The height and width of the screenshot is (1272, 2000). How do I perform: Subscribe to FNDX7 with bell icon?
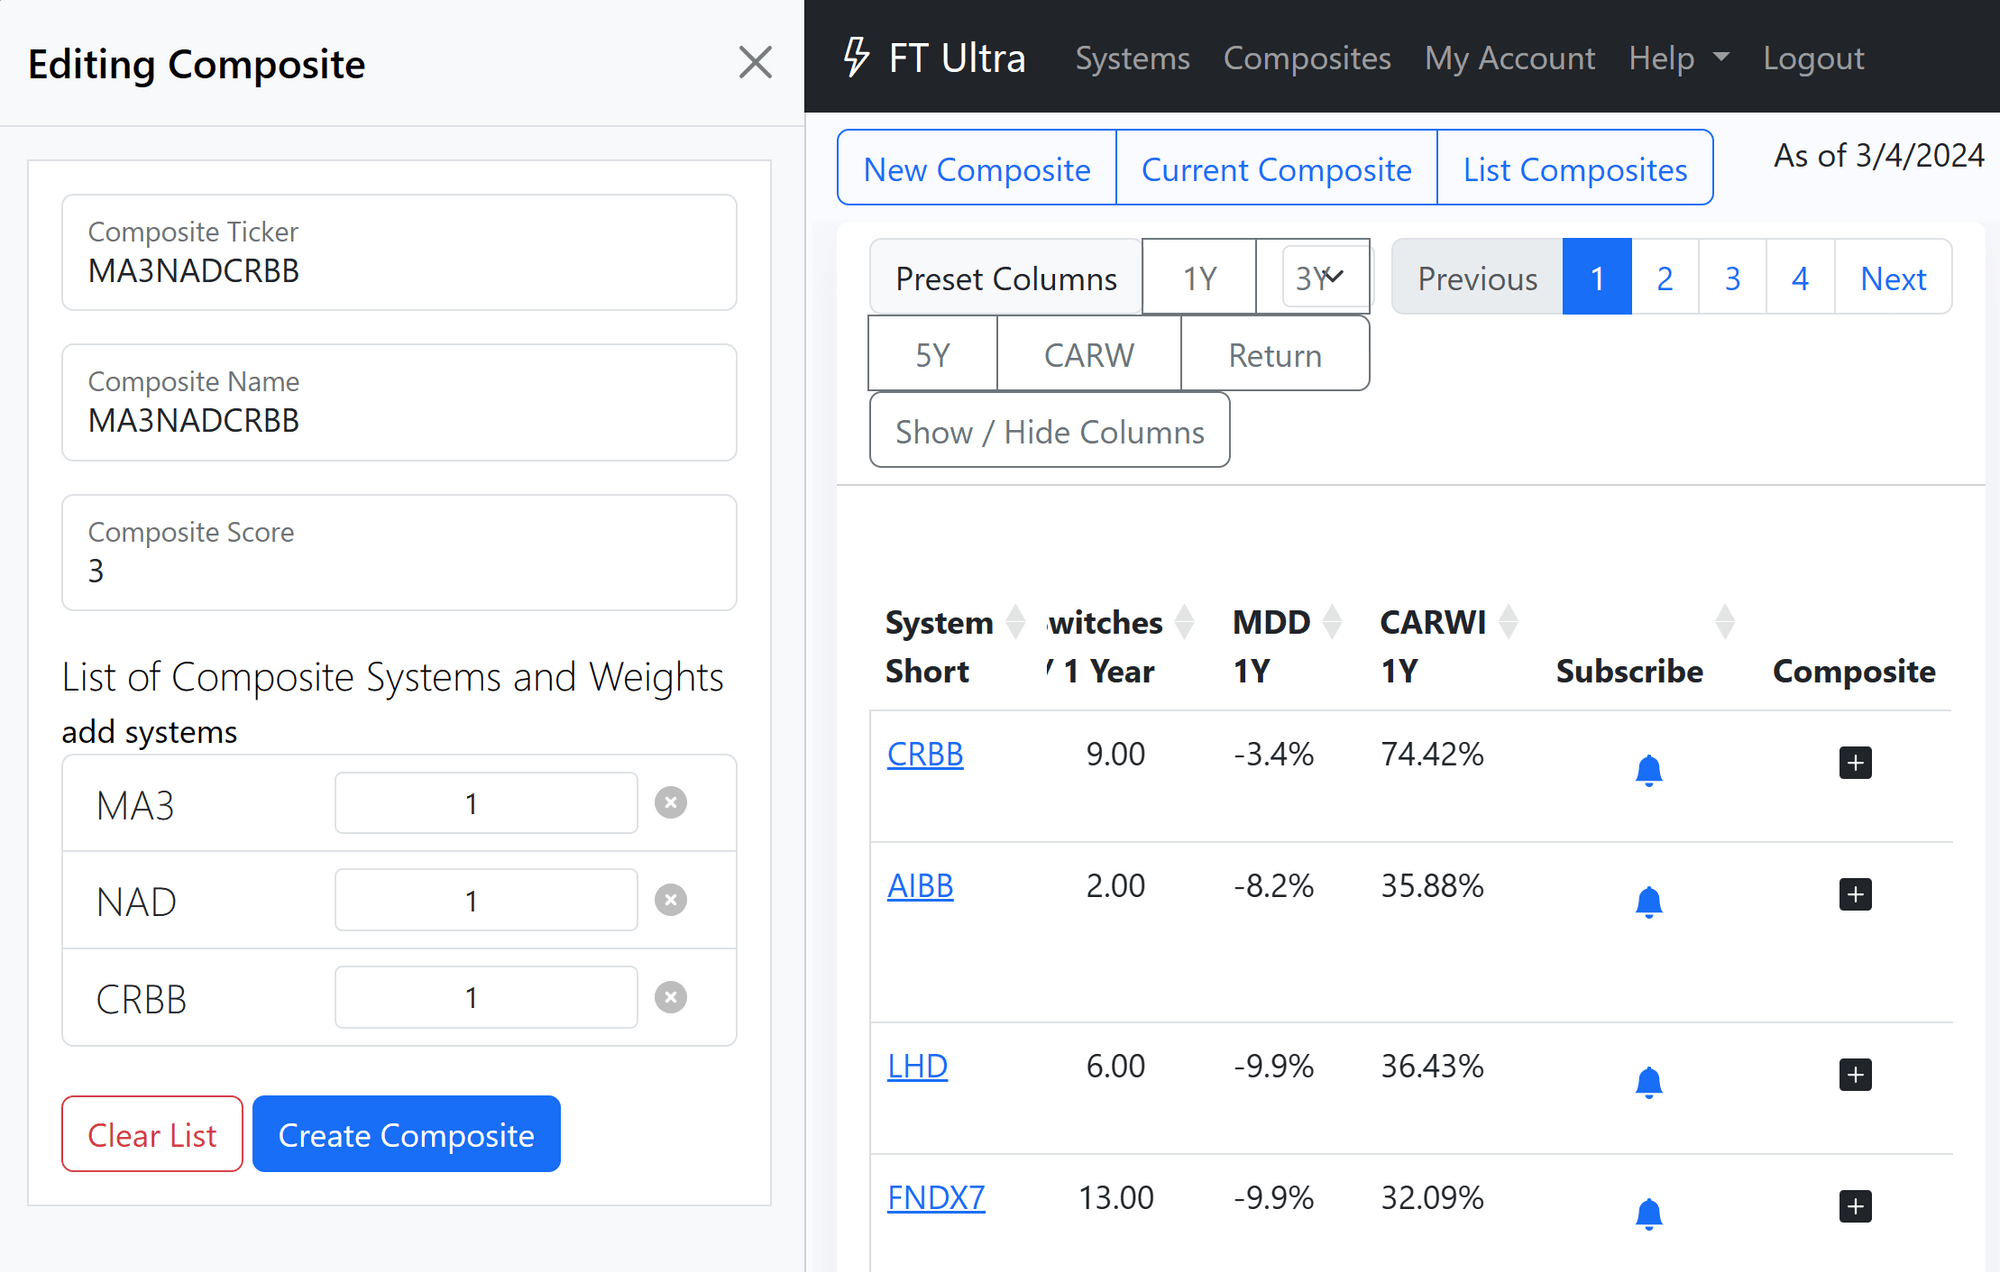1648,1214
